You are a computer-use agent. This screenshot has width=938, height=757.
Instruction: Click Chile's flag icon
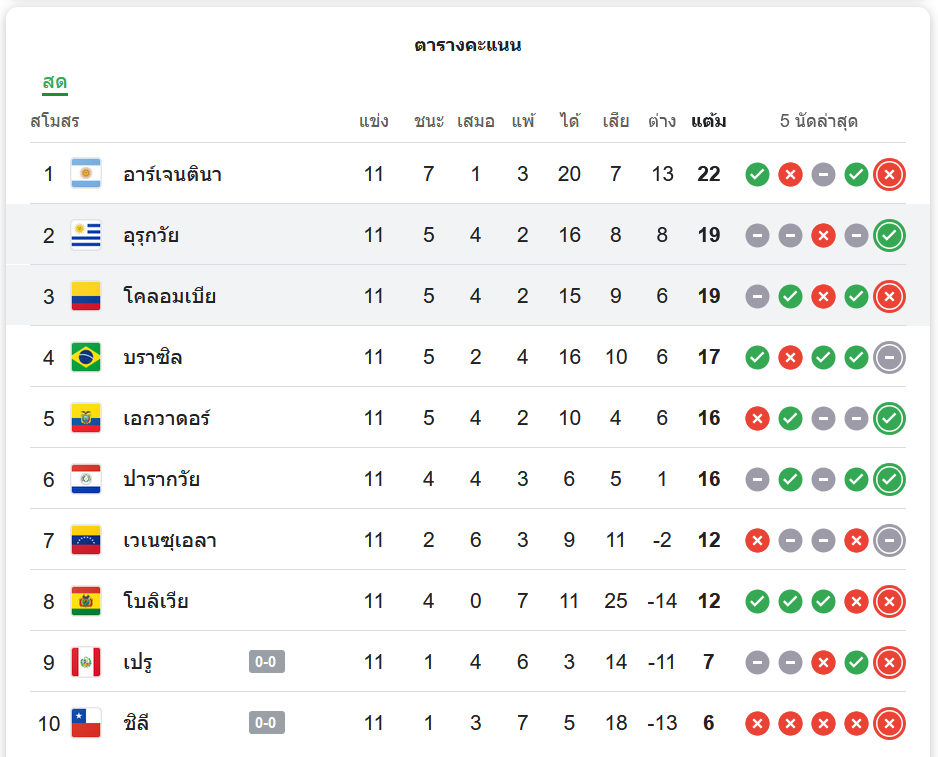(x=86, y=723)
